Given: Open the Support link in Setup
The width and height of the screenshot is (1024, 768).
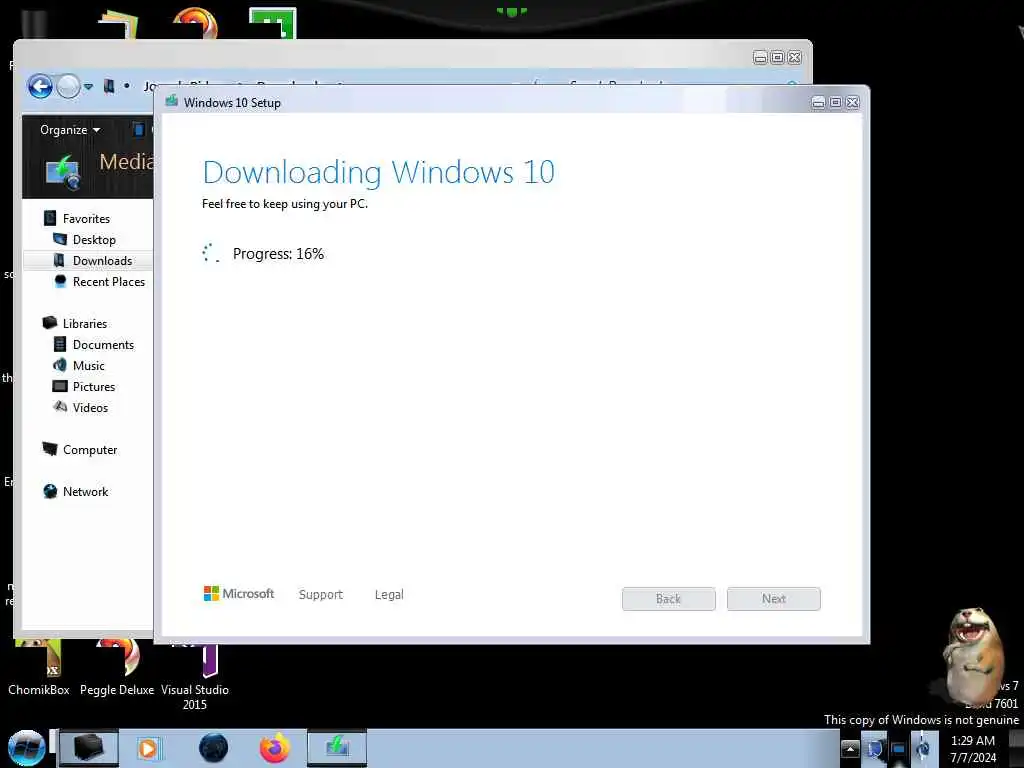Looking at the screenshot, I should click(x=321, y=595).
